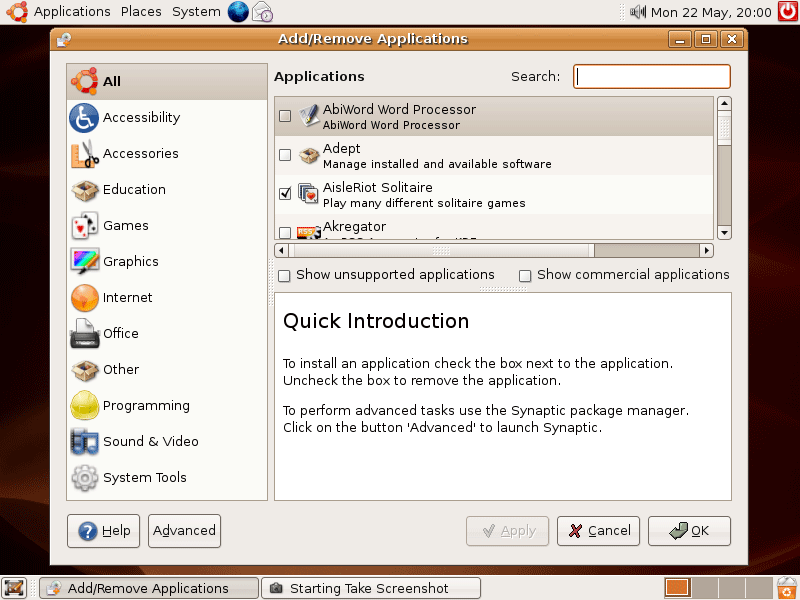
Task: Choose the Games category cards icon
Action: [x=84, y=226]
